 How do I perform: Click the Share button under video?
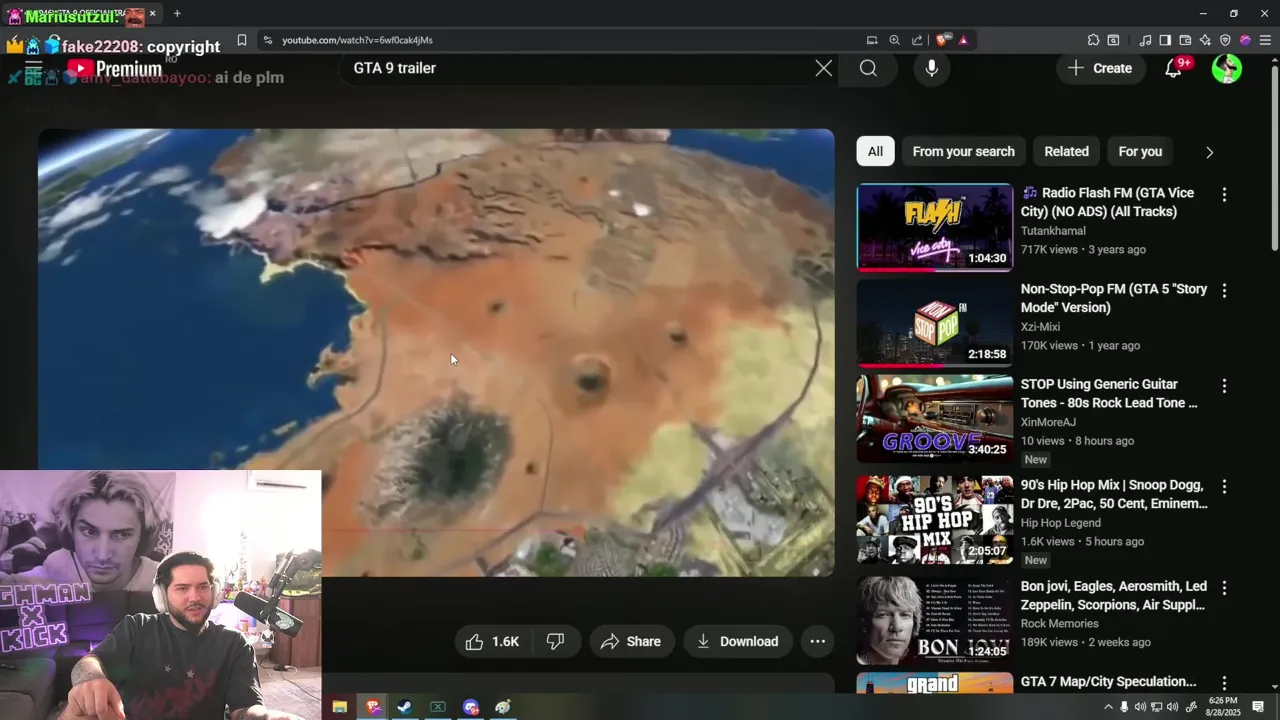631,641
